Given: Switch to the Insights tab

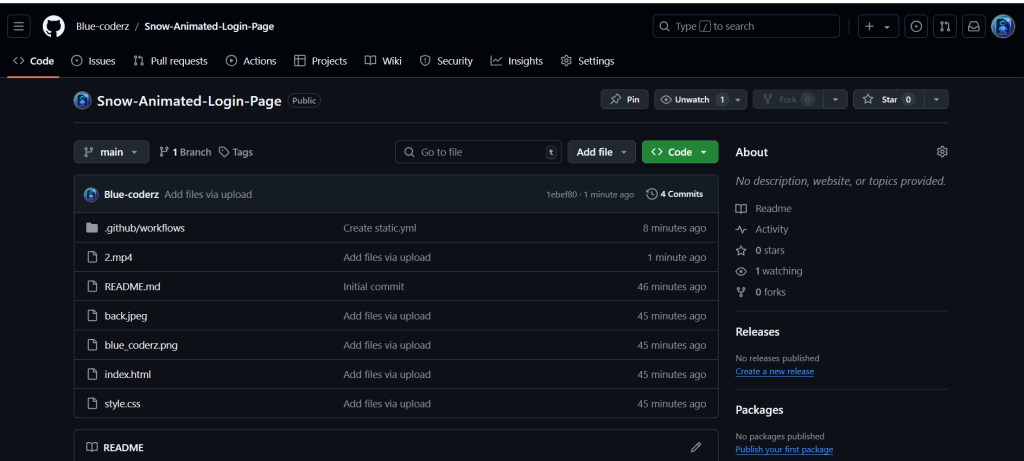Looking at the screenshot, I should point(517,61).
